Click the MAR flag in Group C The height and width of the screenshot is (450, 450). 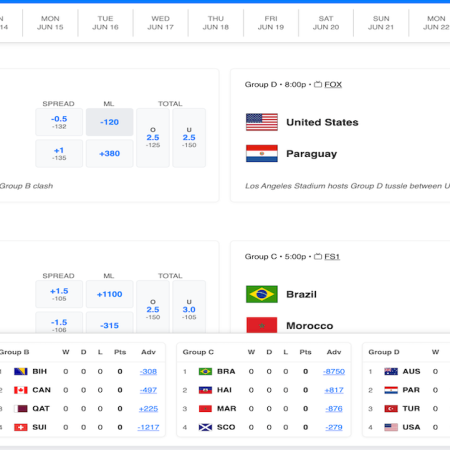205,409
